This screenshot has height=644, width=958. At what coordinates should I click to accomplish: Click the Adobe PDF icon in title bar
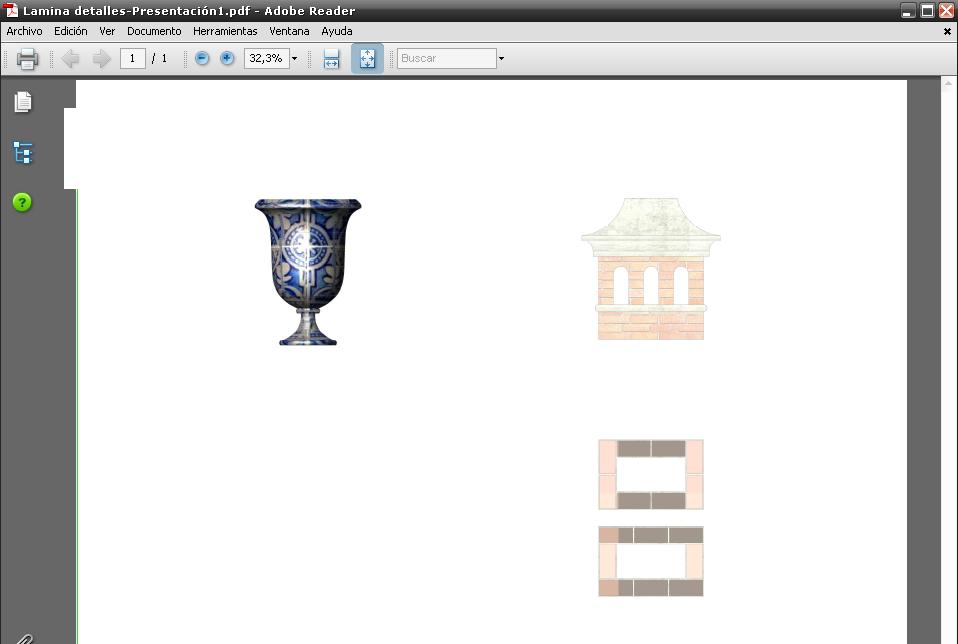[11, 10]
